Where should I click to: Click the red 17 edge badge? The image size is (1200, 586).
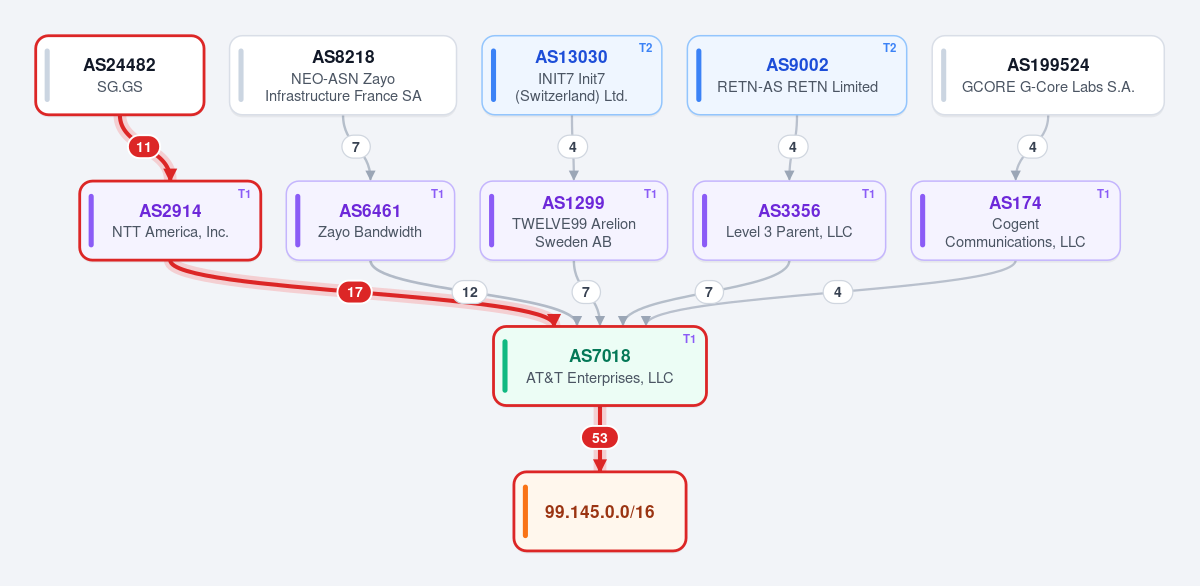point(354,292)
